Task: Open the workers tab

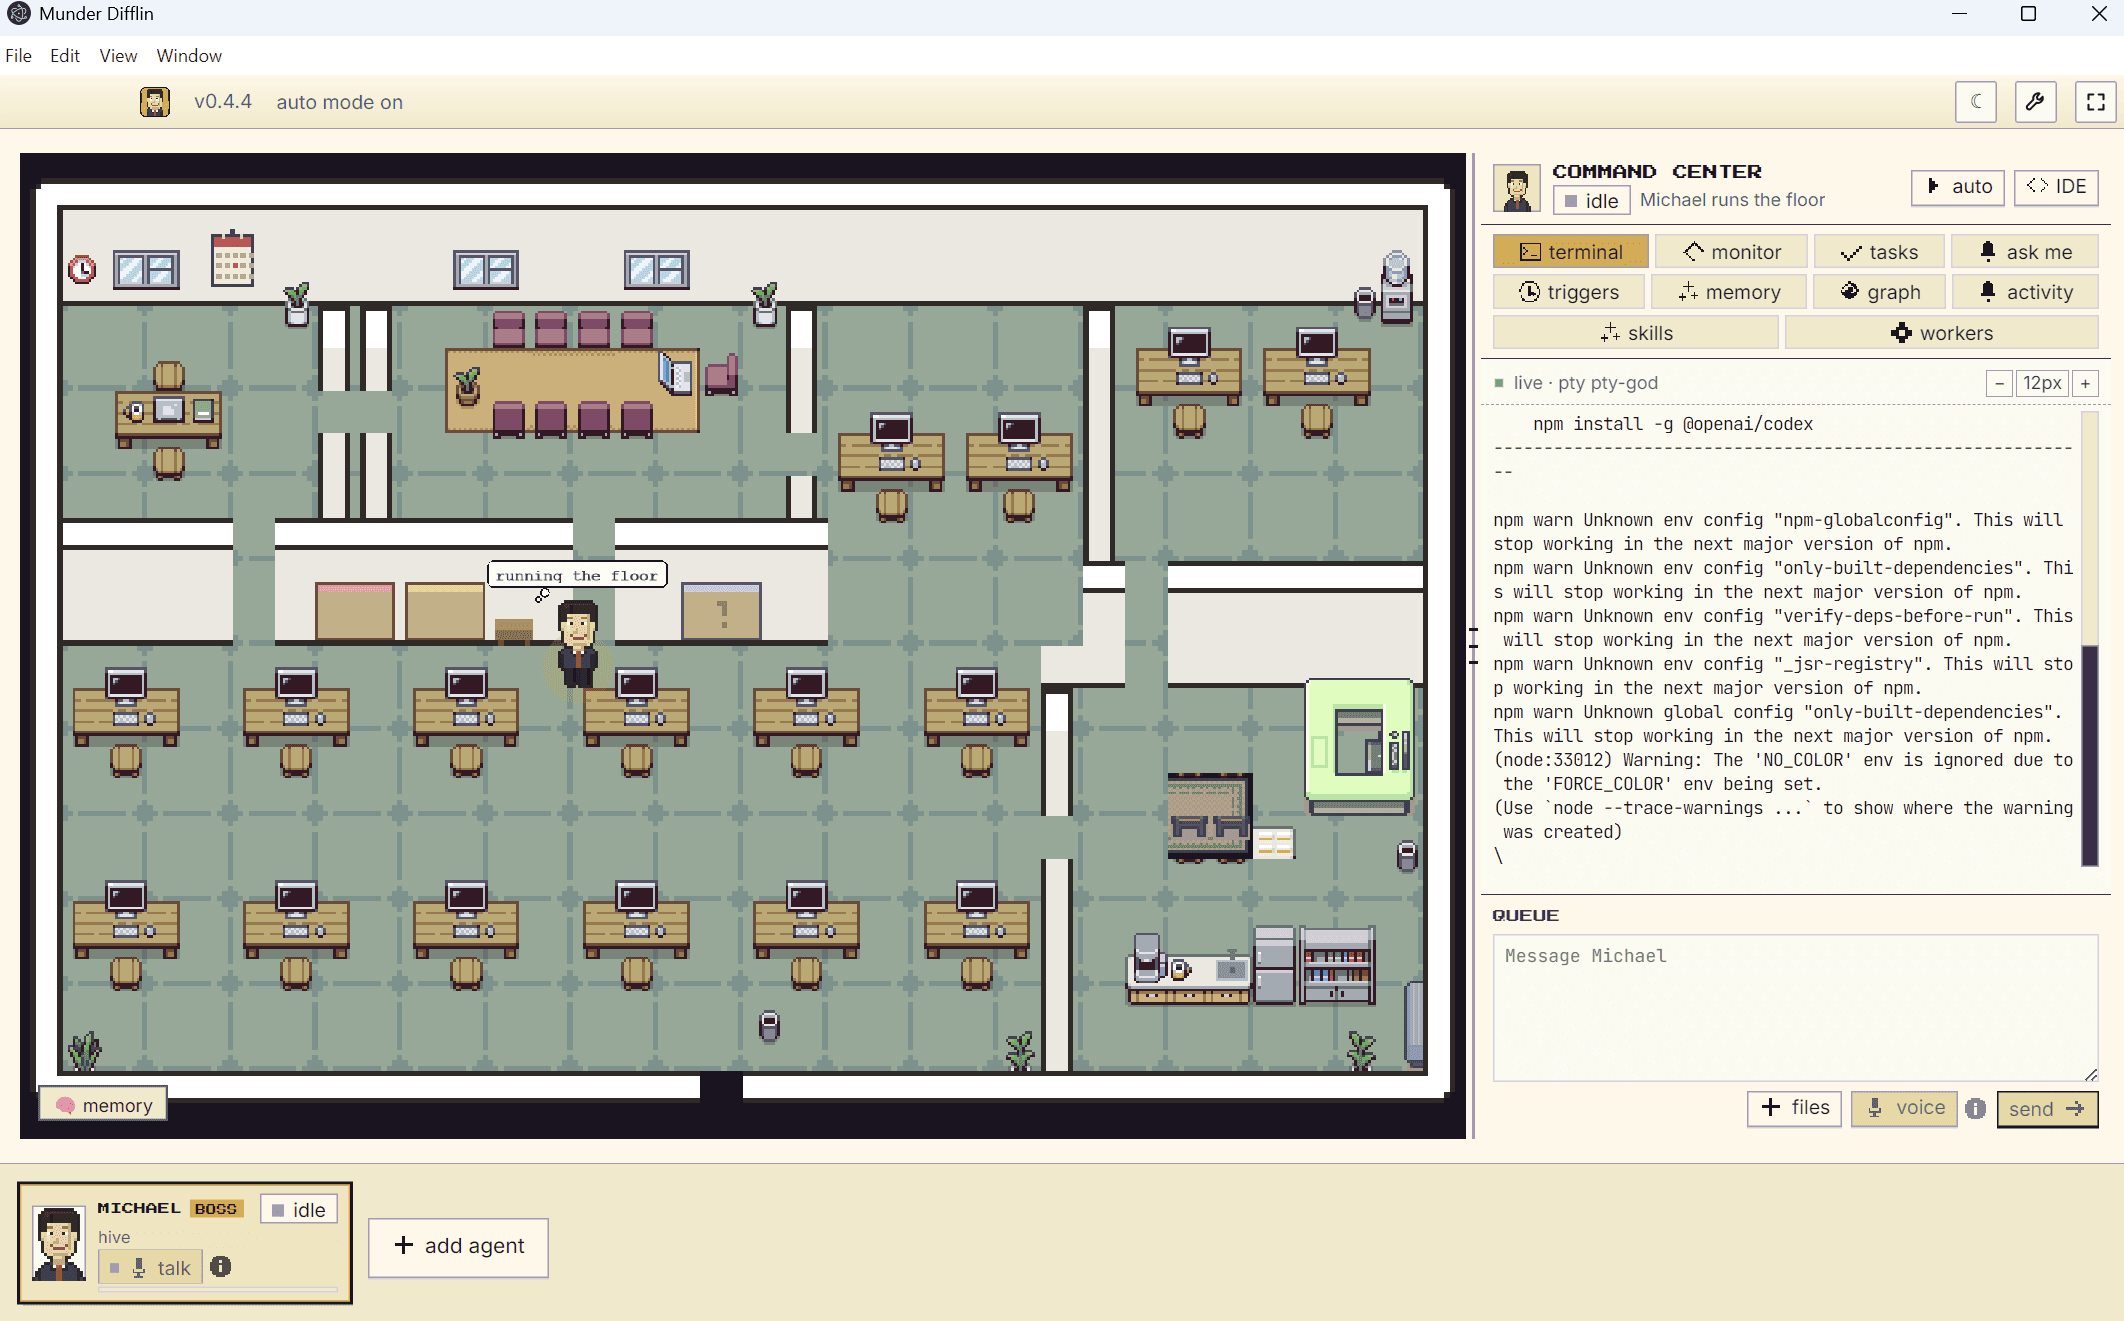Action: 1941,333
